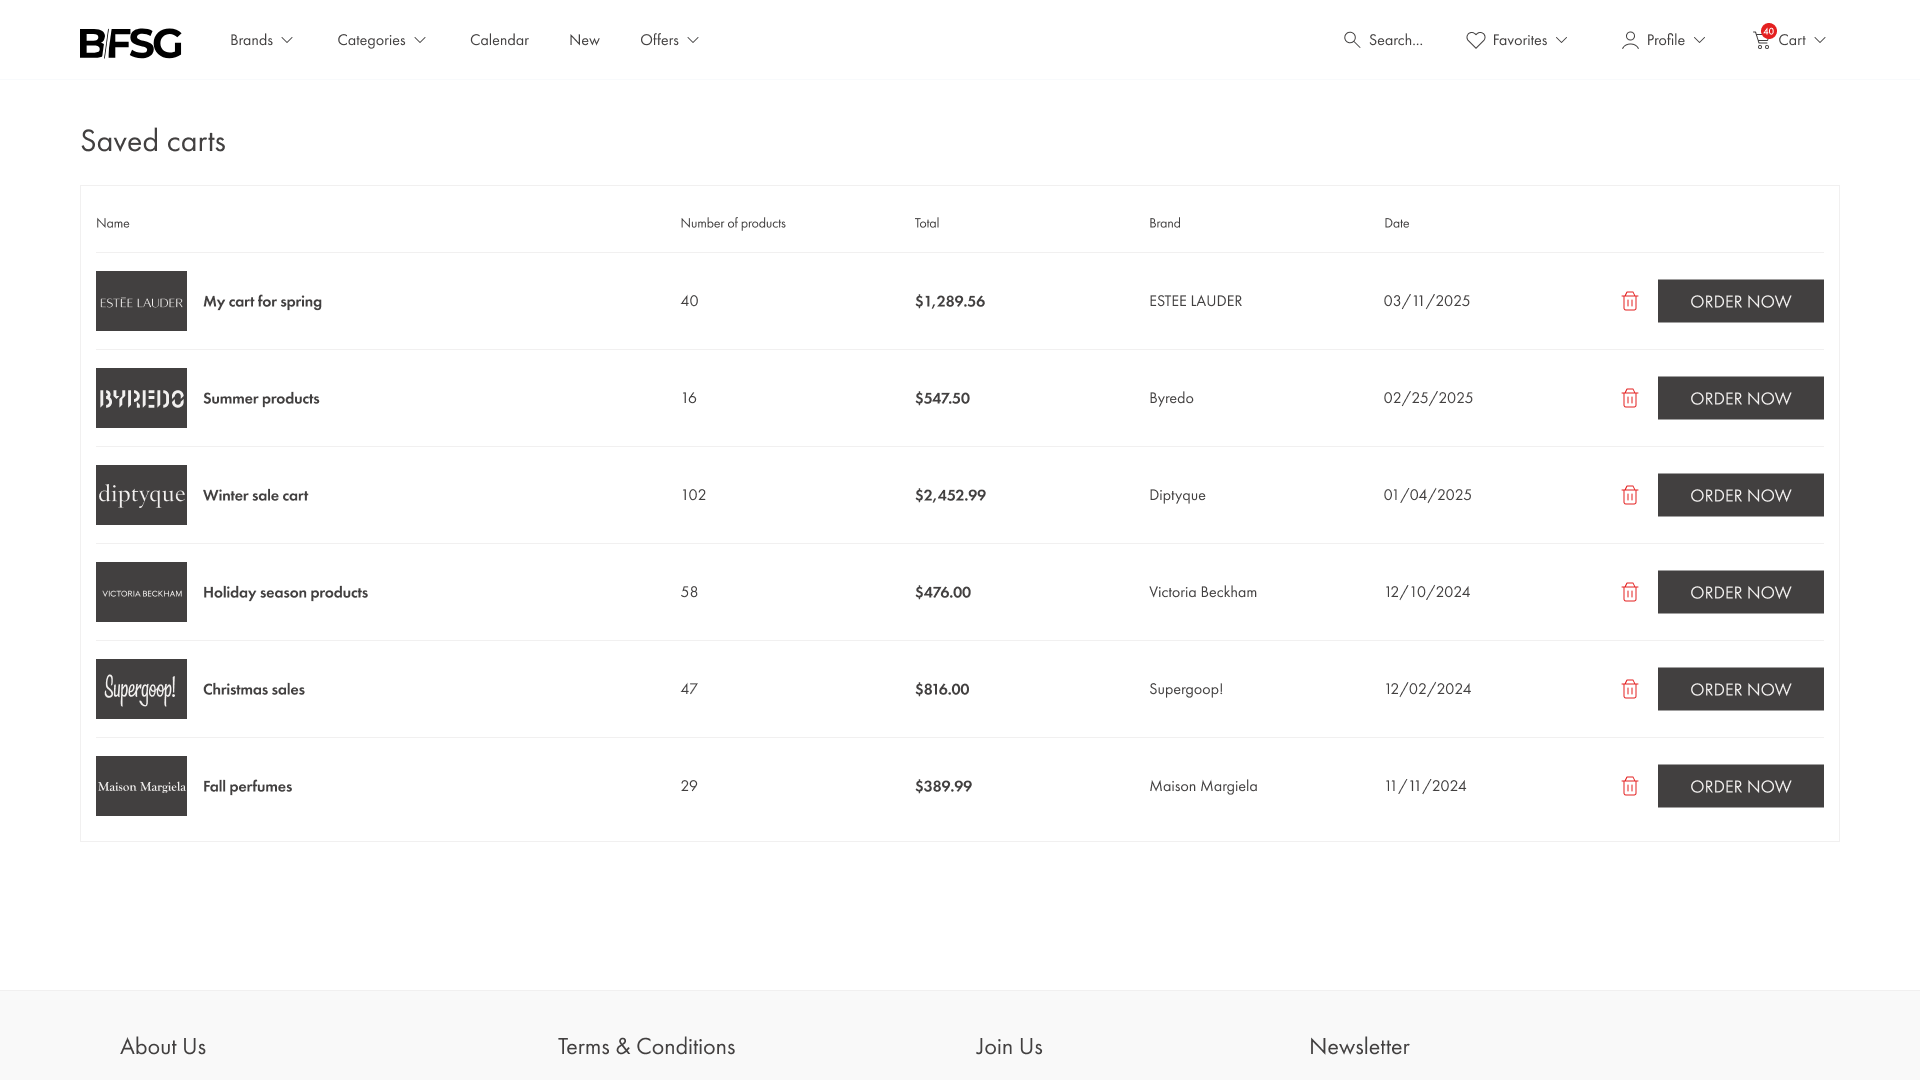This screenshot has height=1080, width=1920.
Task: Delete the My cart for spring cart
Action: coord(1630,301)
